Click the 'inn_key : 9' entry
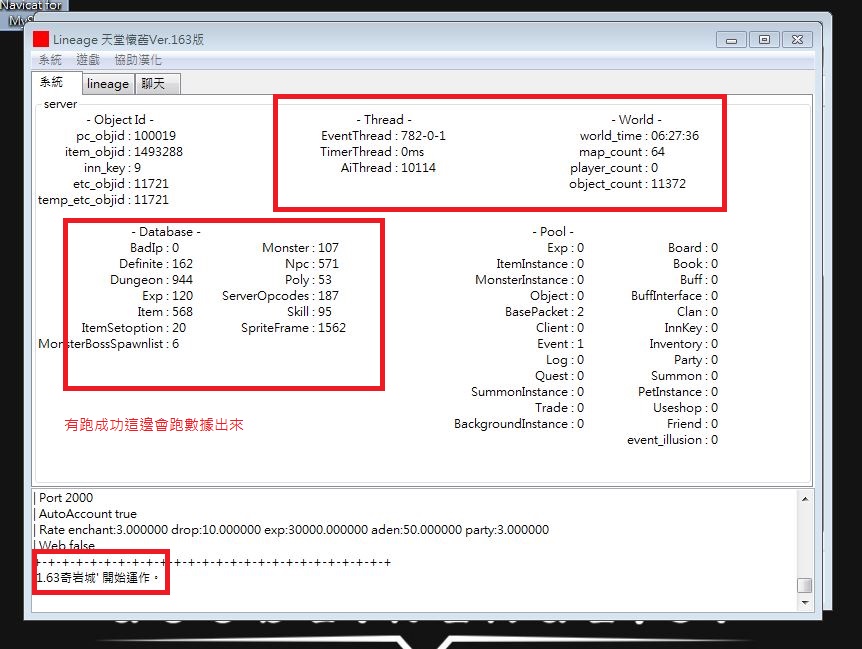 [112, 168]
